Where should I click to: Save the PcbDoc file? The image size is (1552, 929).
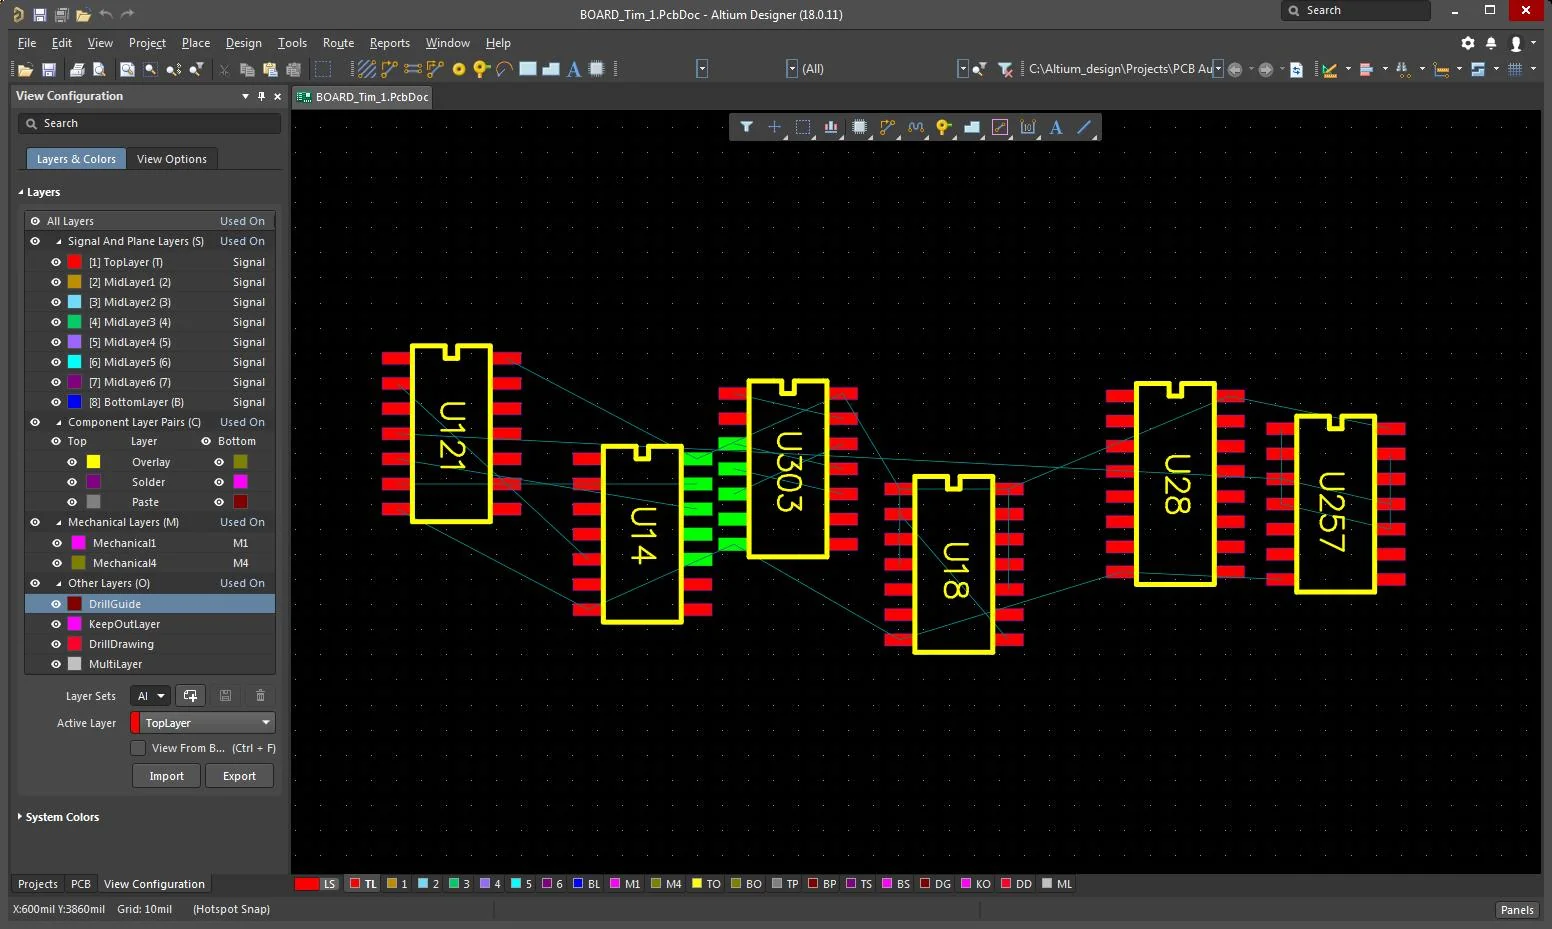point(48,69)
